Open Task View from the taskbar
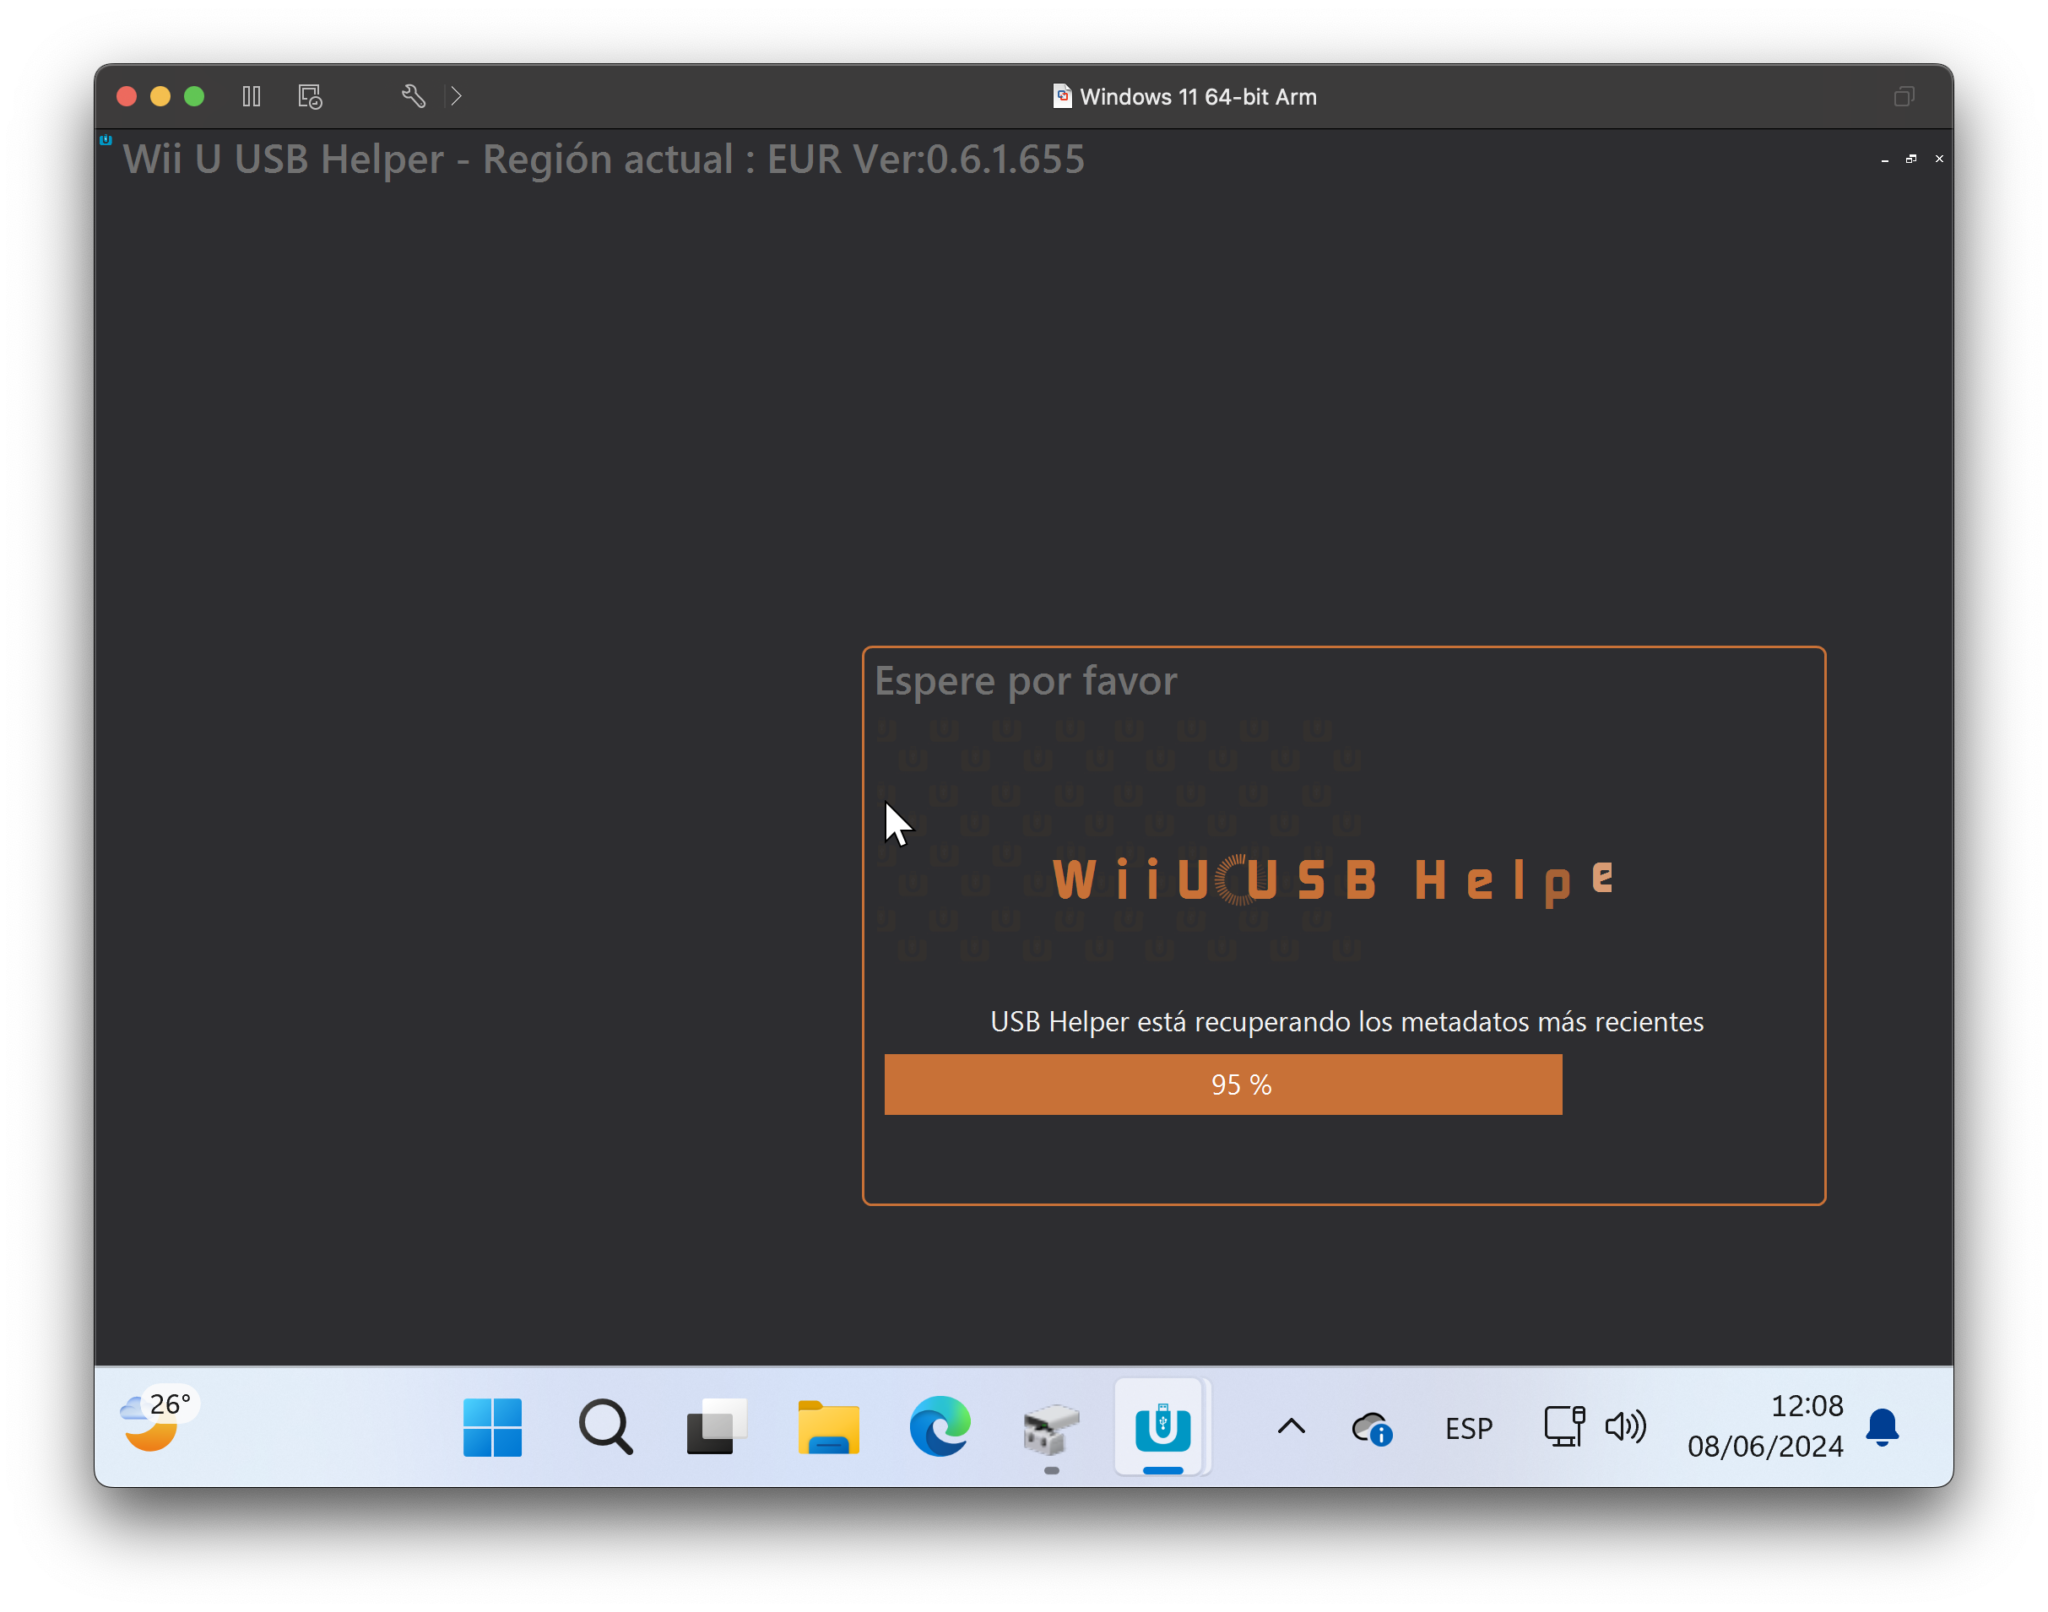The width and height of the screenshot is (2048, 1612). tap(716, 1427)
